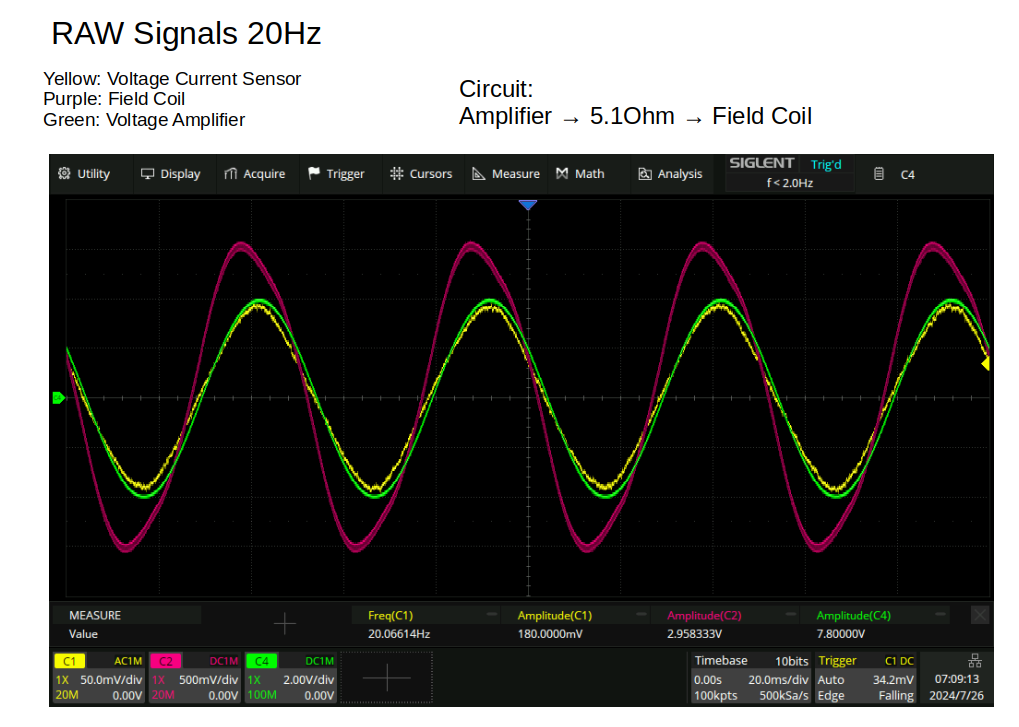The image size is (1019, 727).
Task: Click the 20.06614Hz frequency value
Action: click(x=399, y=634)
